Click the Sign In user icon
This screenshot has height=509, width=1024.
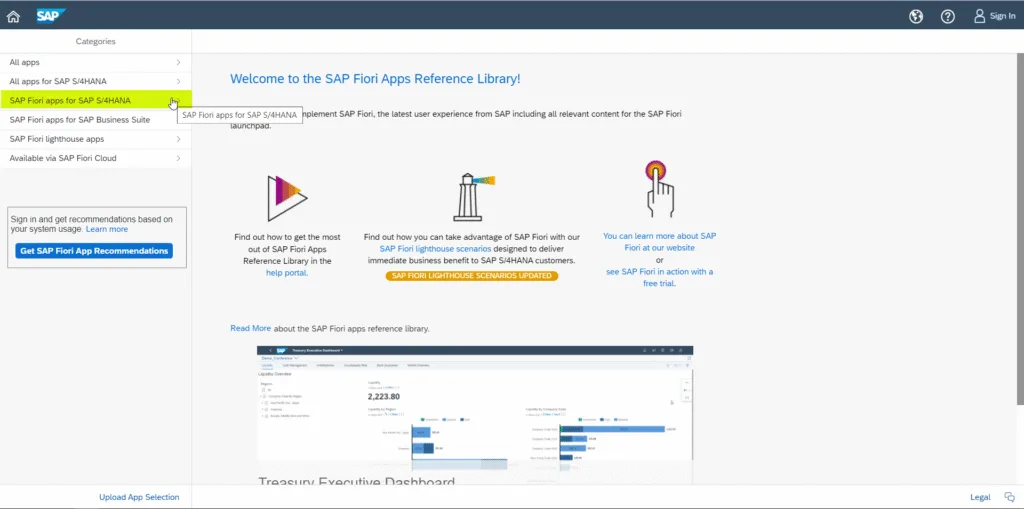[979, 16]
